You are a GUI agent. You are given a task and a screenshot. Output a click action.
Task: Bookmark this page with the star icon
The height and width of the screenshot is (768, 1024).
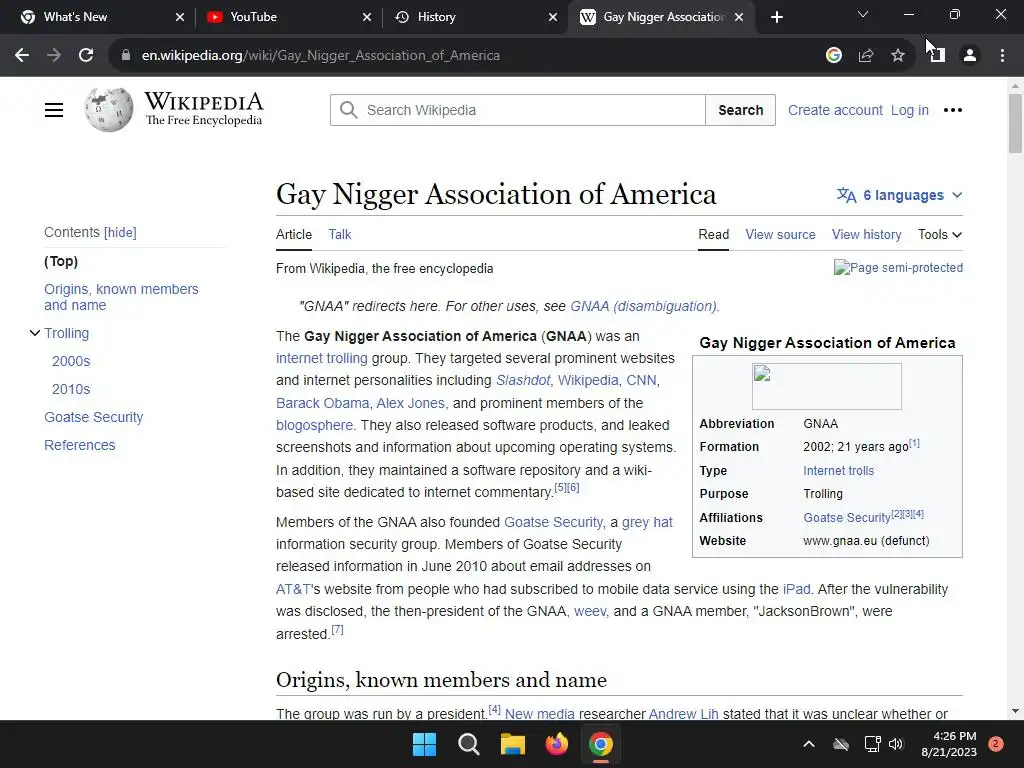point(898,56)
